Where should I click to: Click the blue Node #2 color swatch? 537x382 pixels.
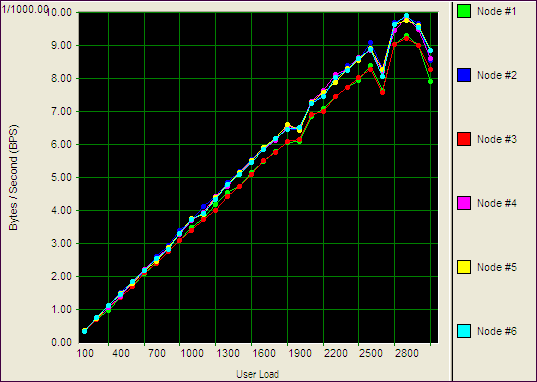click(x=464, y=75)
